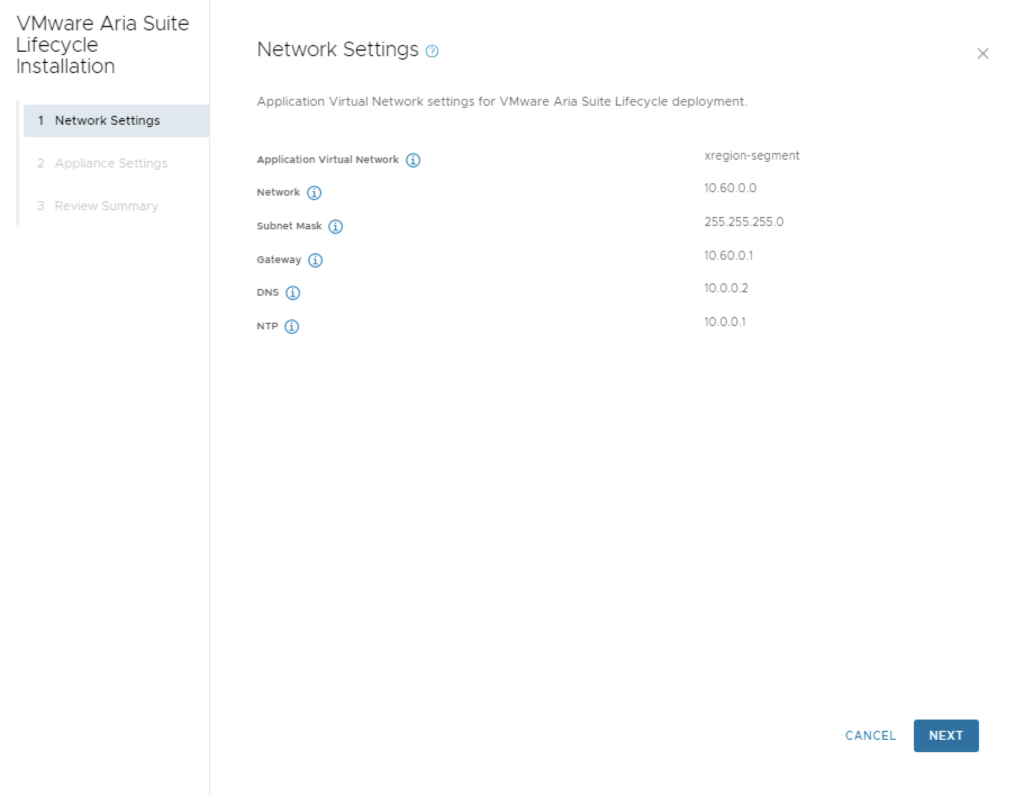Image resolution: width=1024 pixels, height=796 pixels.
Task: Click the NTP server value 10.0.0.1
Action: tap(725, 322)
